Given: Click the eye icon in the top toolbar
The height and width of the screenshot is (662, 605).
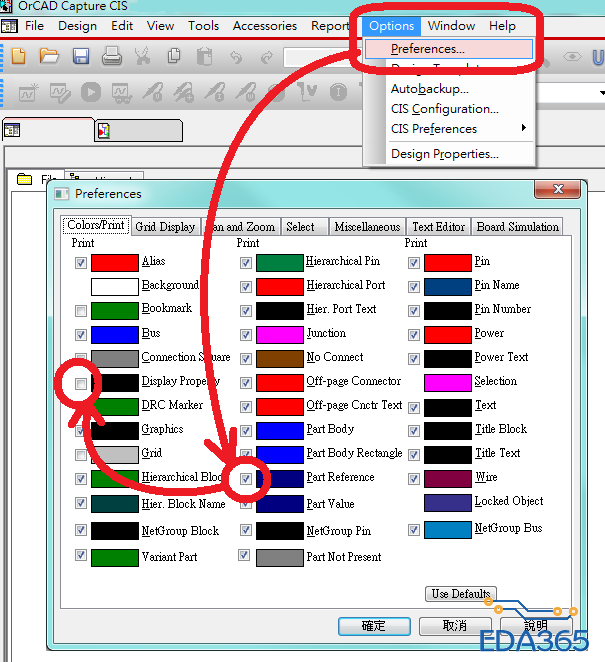Looking at the screenshot, I should tap(572, 57).
